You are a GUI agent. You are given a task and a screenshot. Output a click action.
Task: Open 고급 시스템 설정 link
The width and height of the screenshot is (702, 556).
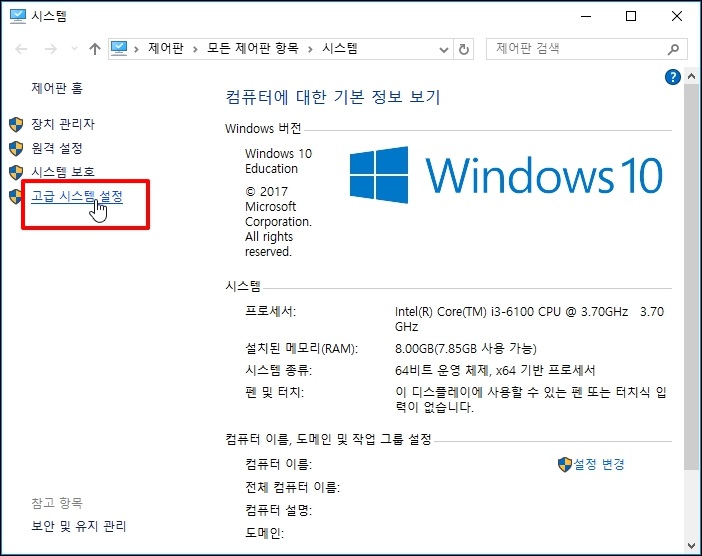tap(77, 197)
